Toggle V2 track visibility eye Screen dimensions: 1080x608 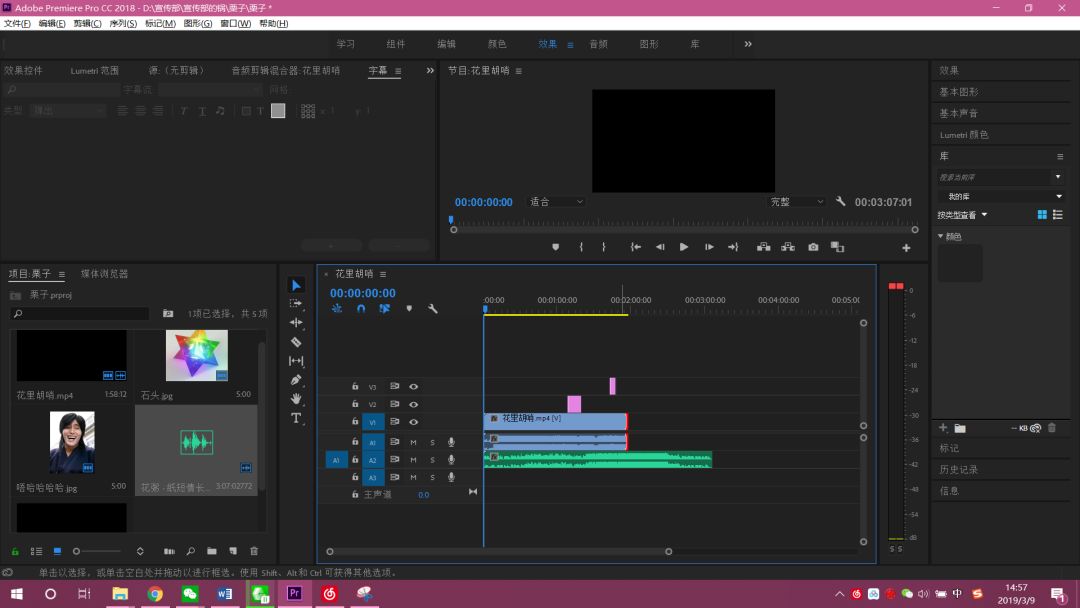pyautogui.click(x=414, y=405)
